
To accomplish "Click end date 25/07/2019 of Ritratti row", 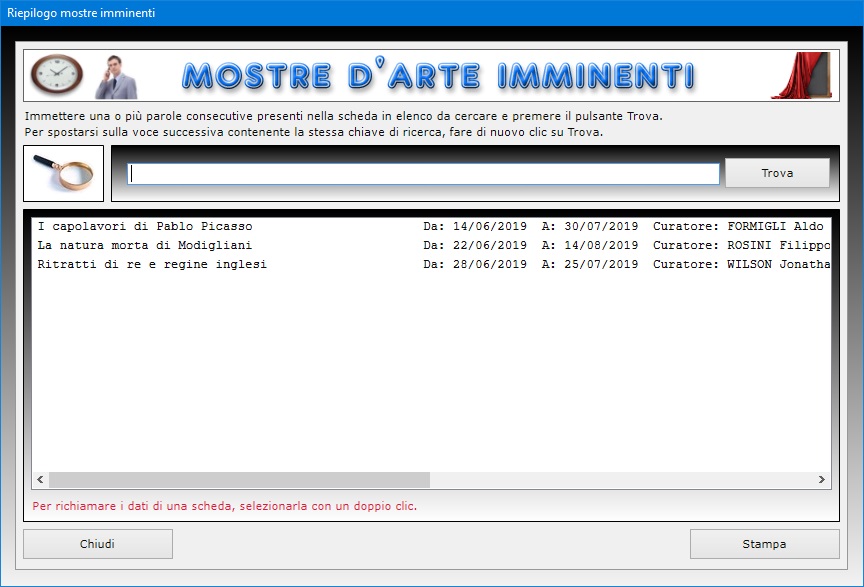I will (601, 265).
